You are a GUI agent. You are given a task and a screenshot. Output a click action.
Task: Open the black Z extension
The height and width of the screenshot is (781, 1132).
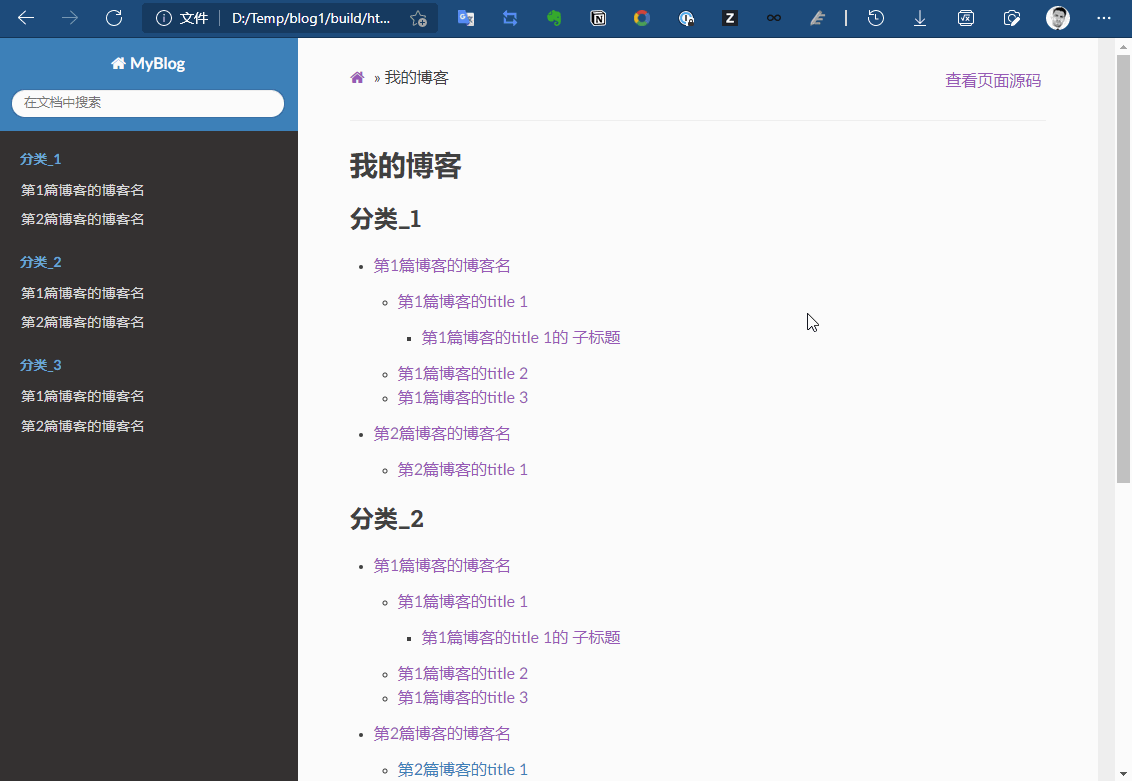[x=730, y=18]
